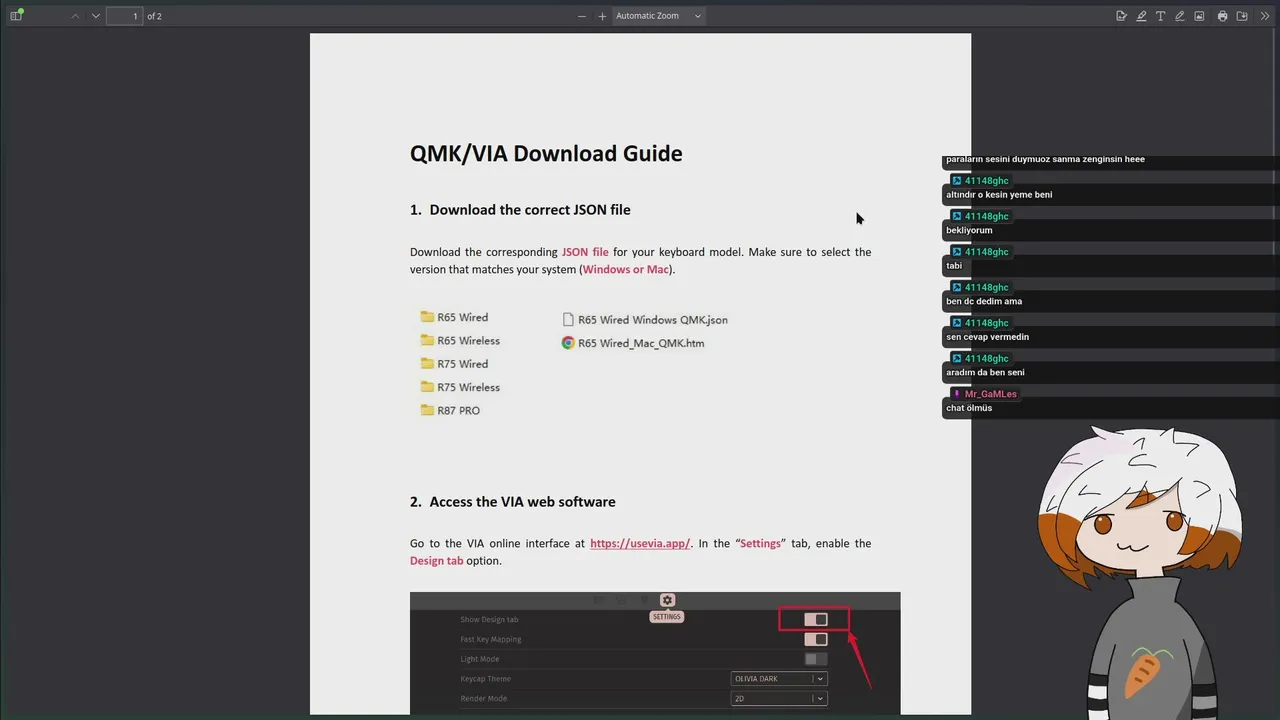Viewport: 1280px width, 720px height.
Task: Select the add image tool
Action: 1199,16
